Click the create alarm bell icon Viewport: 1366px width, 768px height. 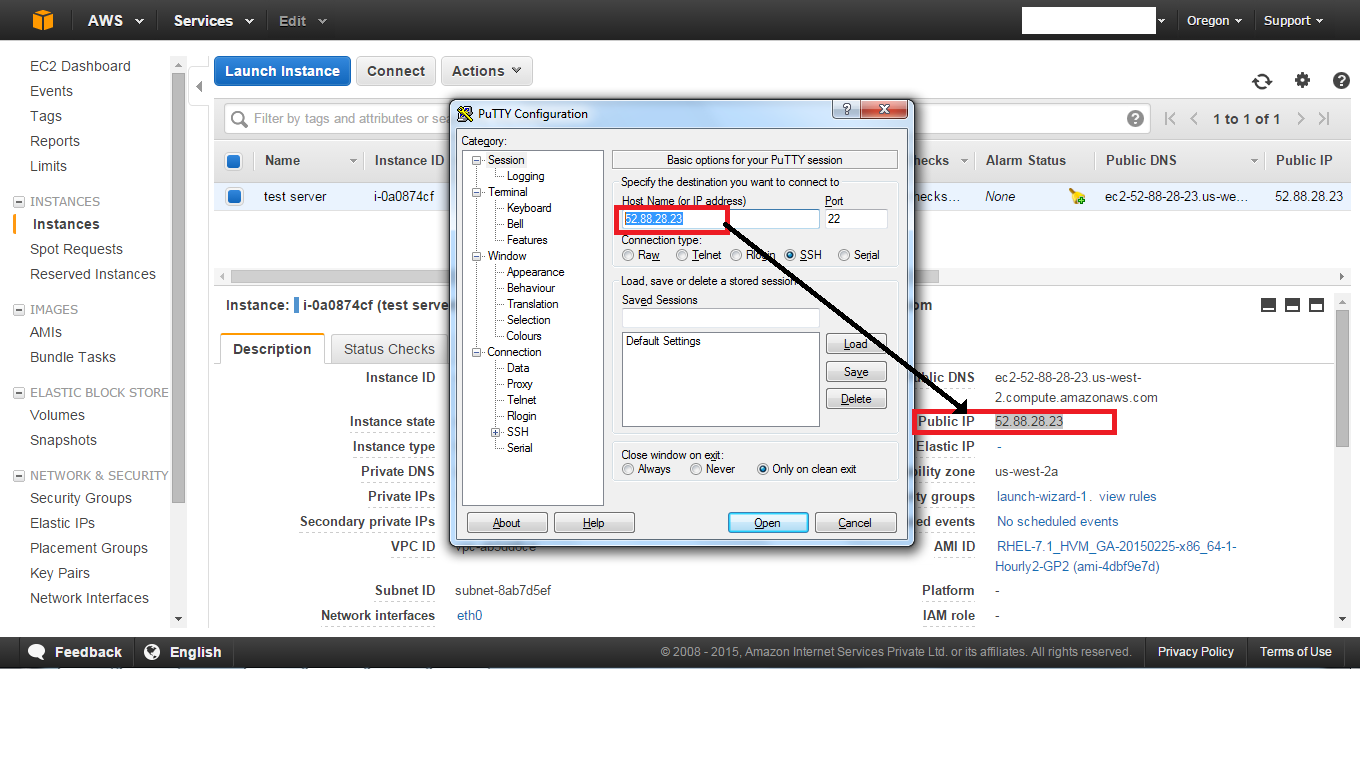click(x=1077, y=197)
